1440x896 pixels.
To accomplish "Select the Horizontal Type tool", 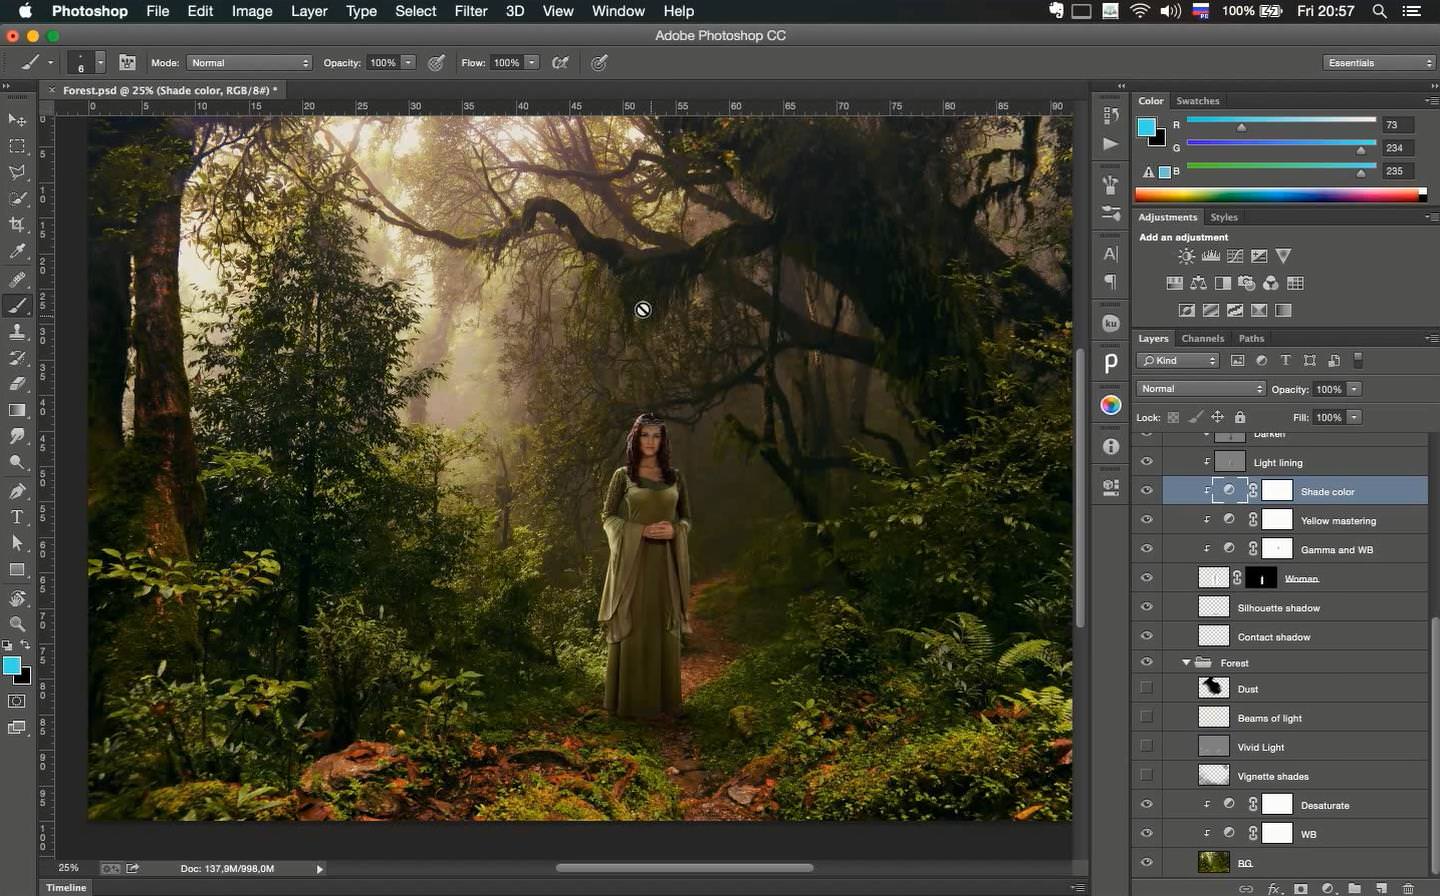I will tap(17, 517).
